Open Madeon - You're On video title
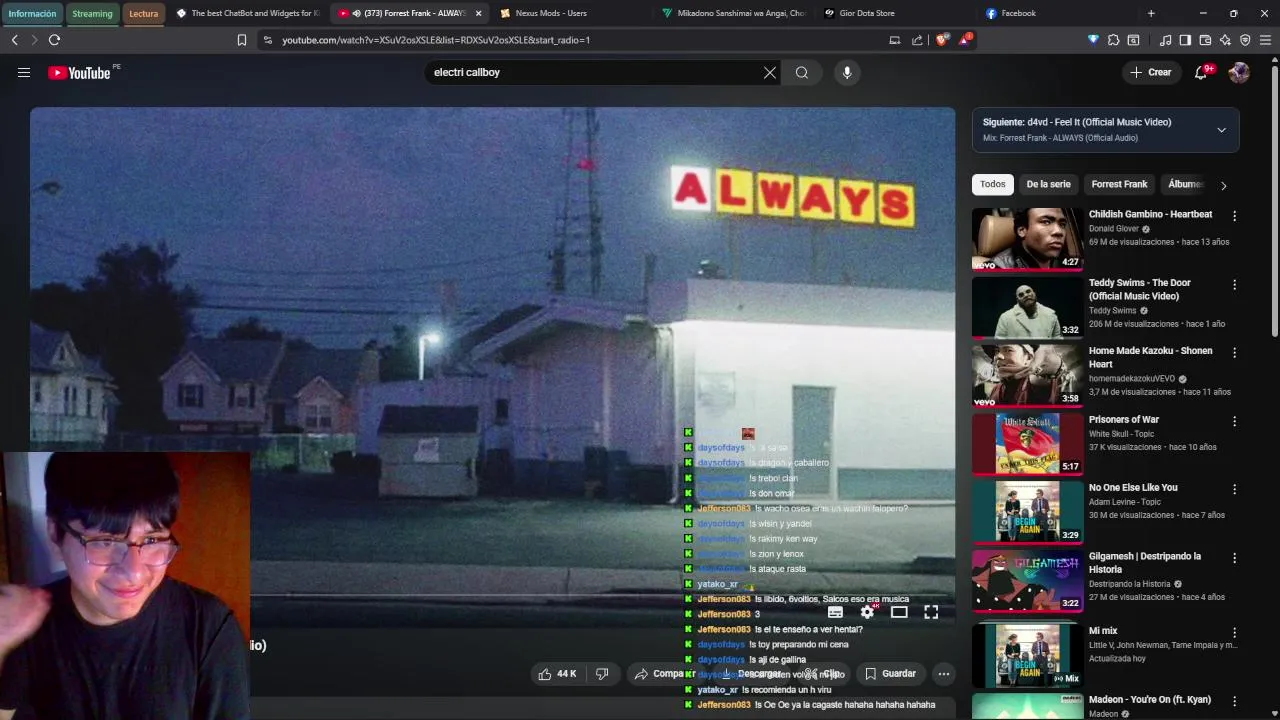Viewport: 1280px width, 720px height. point(1150,700)
